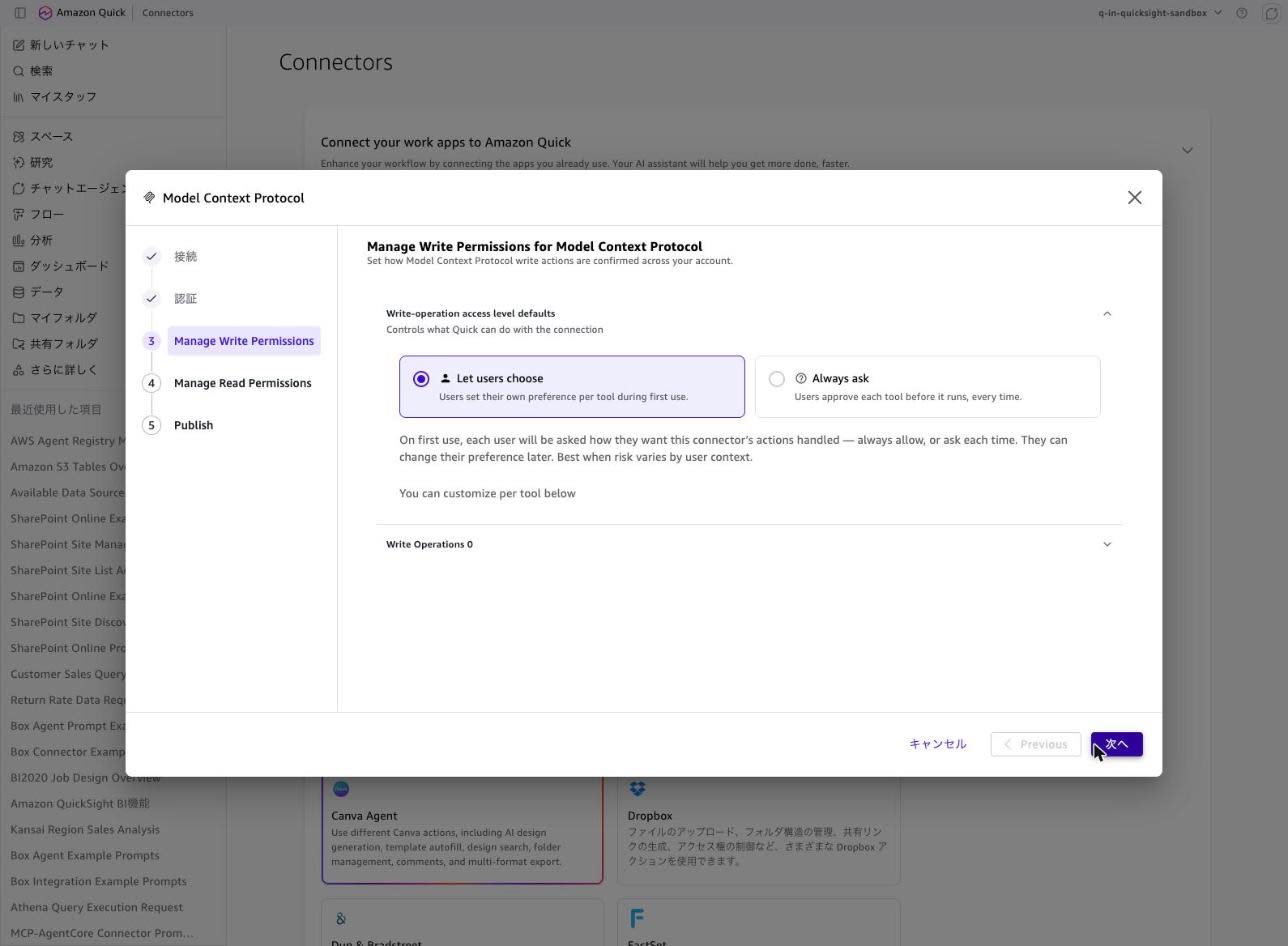
Task: Open the help question mark icon
Action: (x=1242, y=13)
